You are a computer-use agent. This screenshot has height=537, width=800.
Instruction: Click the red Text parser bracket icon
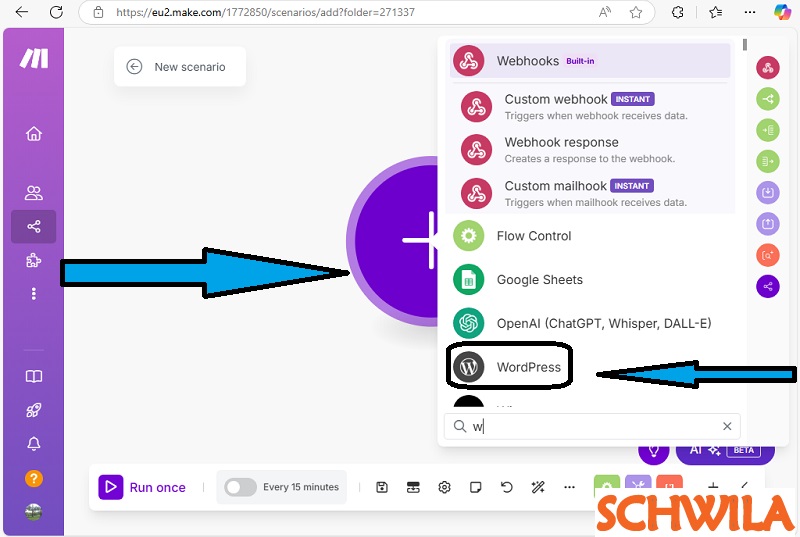pyautogui.click(x=669, y=484)
